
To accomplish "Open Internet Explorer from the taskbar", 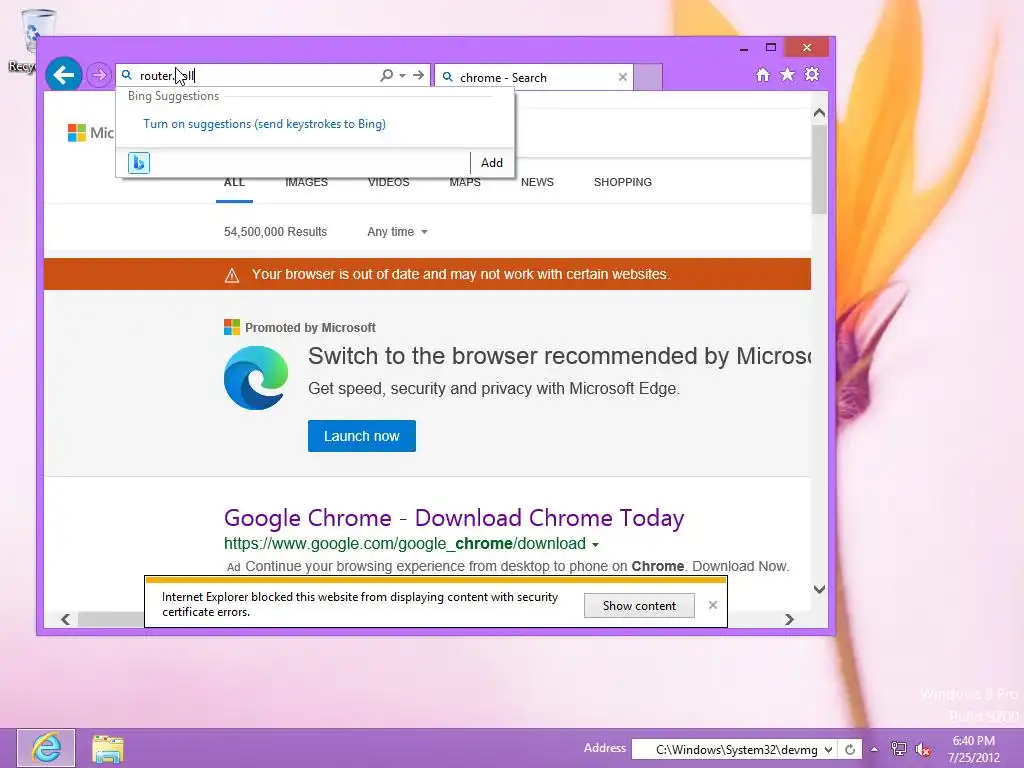I will click(46, 748).
